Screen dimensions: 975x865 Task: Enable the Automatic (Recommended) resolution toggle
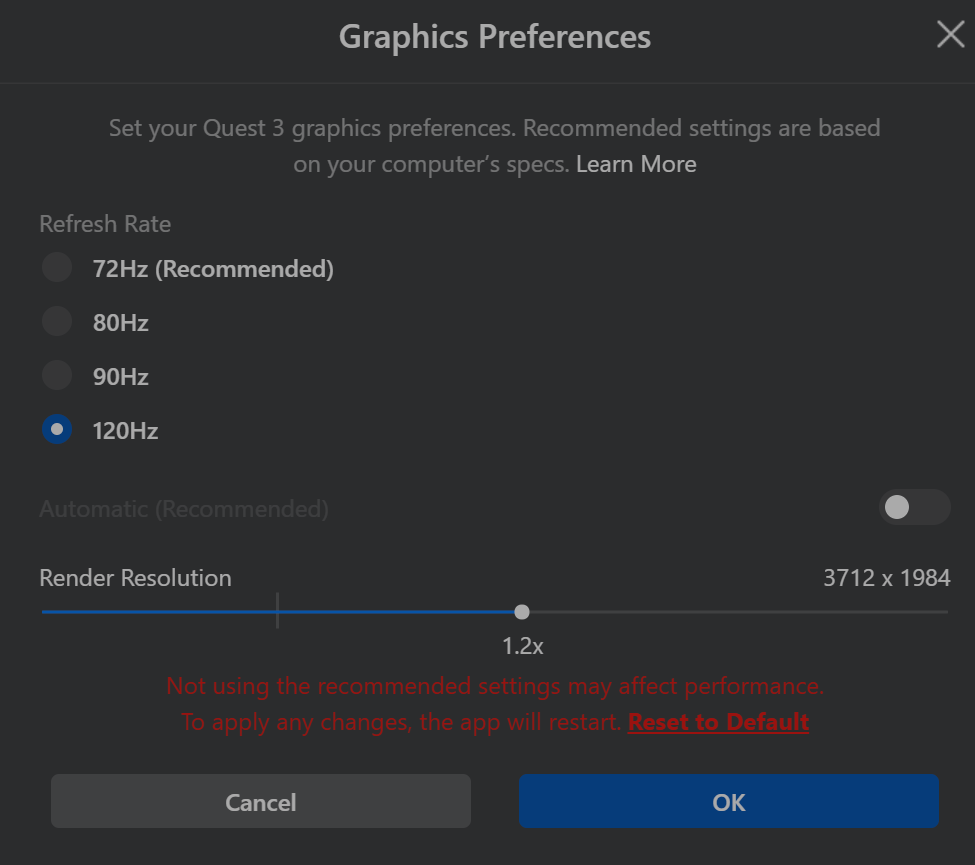click(x=914, y=508)
